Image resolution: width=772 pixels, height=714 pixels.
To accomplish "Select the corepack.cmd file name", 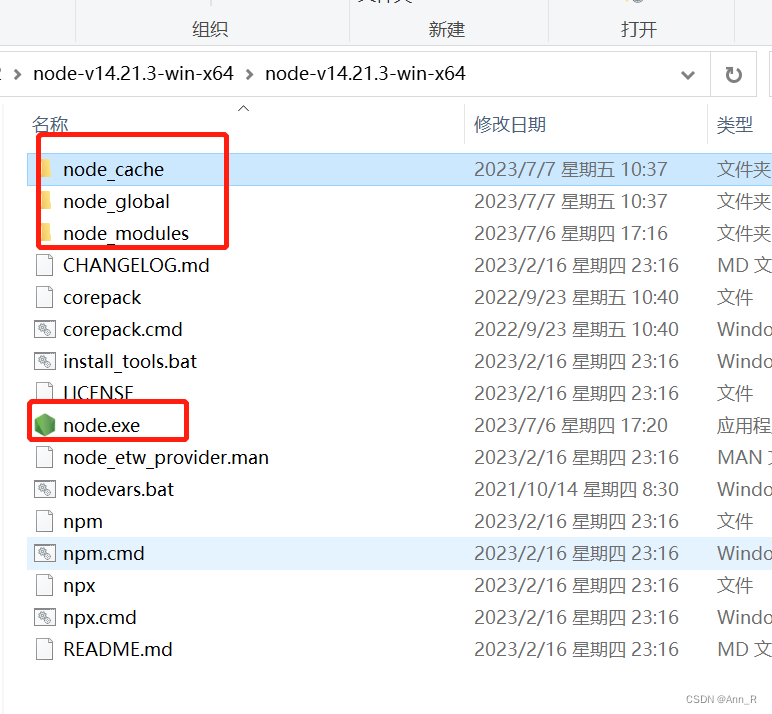I will coord(123,329).
